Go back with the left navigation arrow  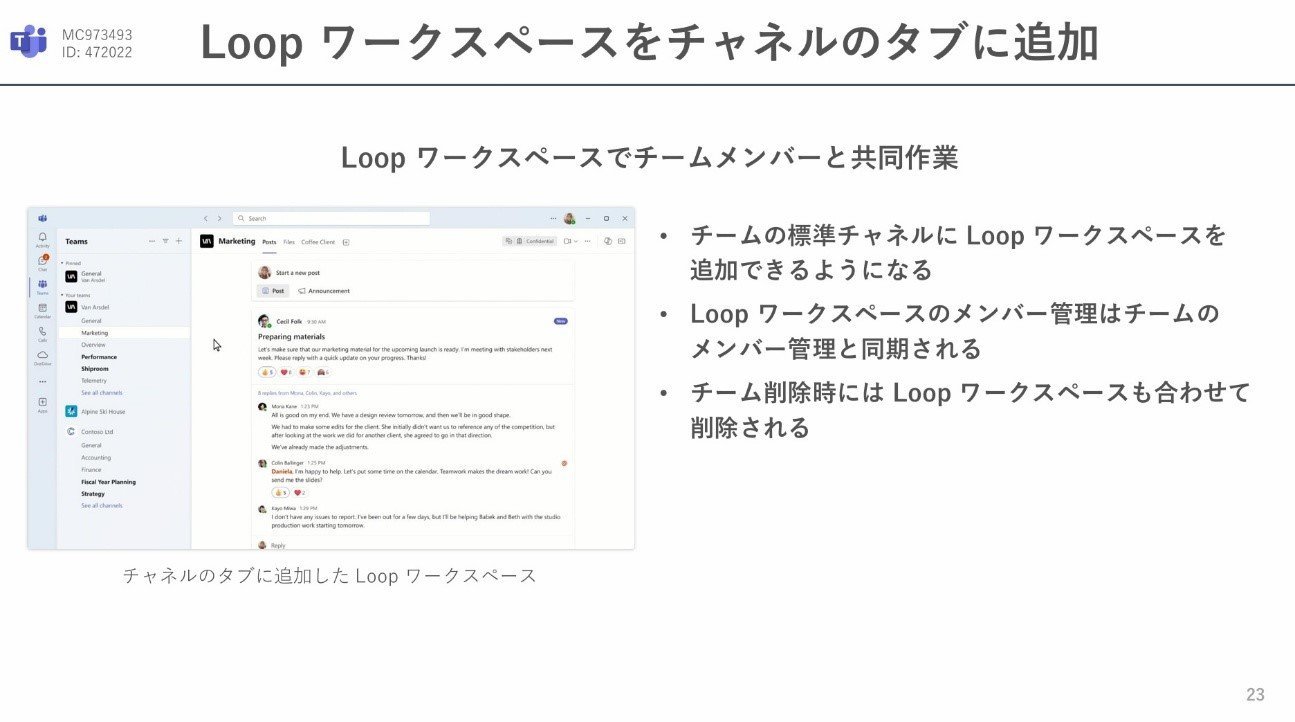(x=206, y=218)
